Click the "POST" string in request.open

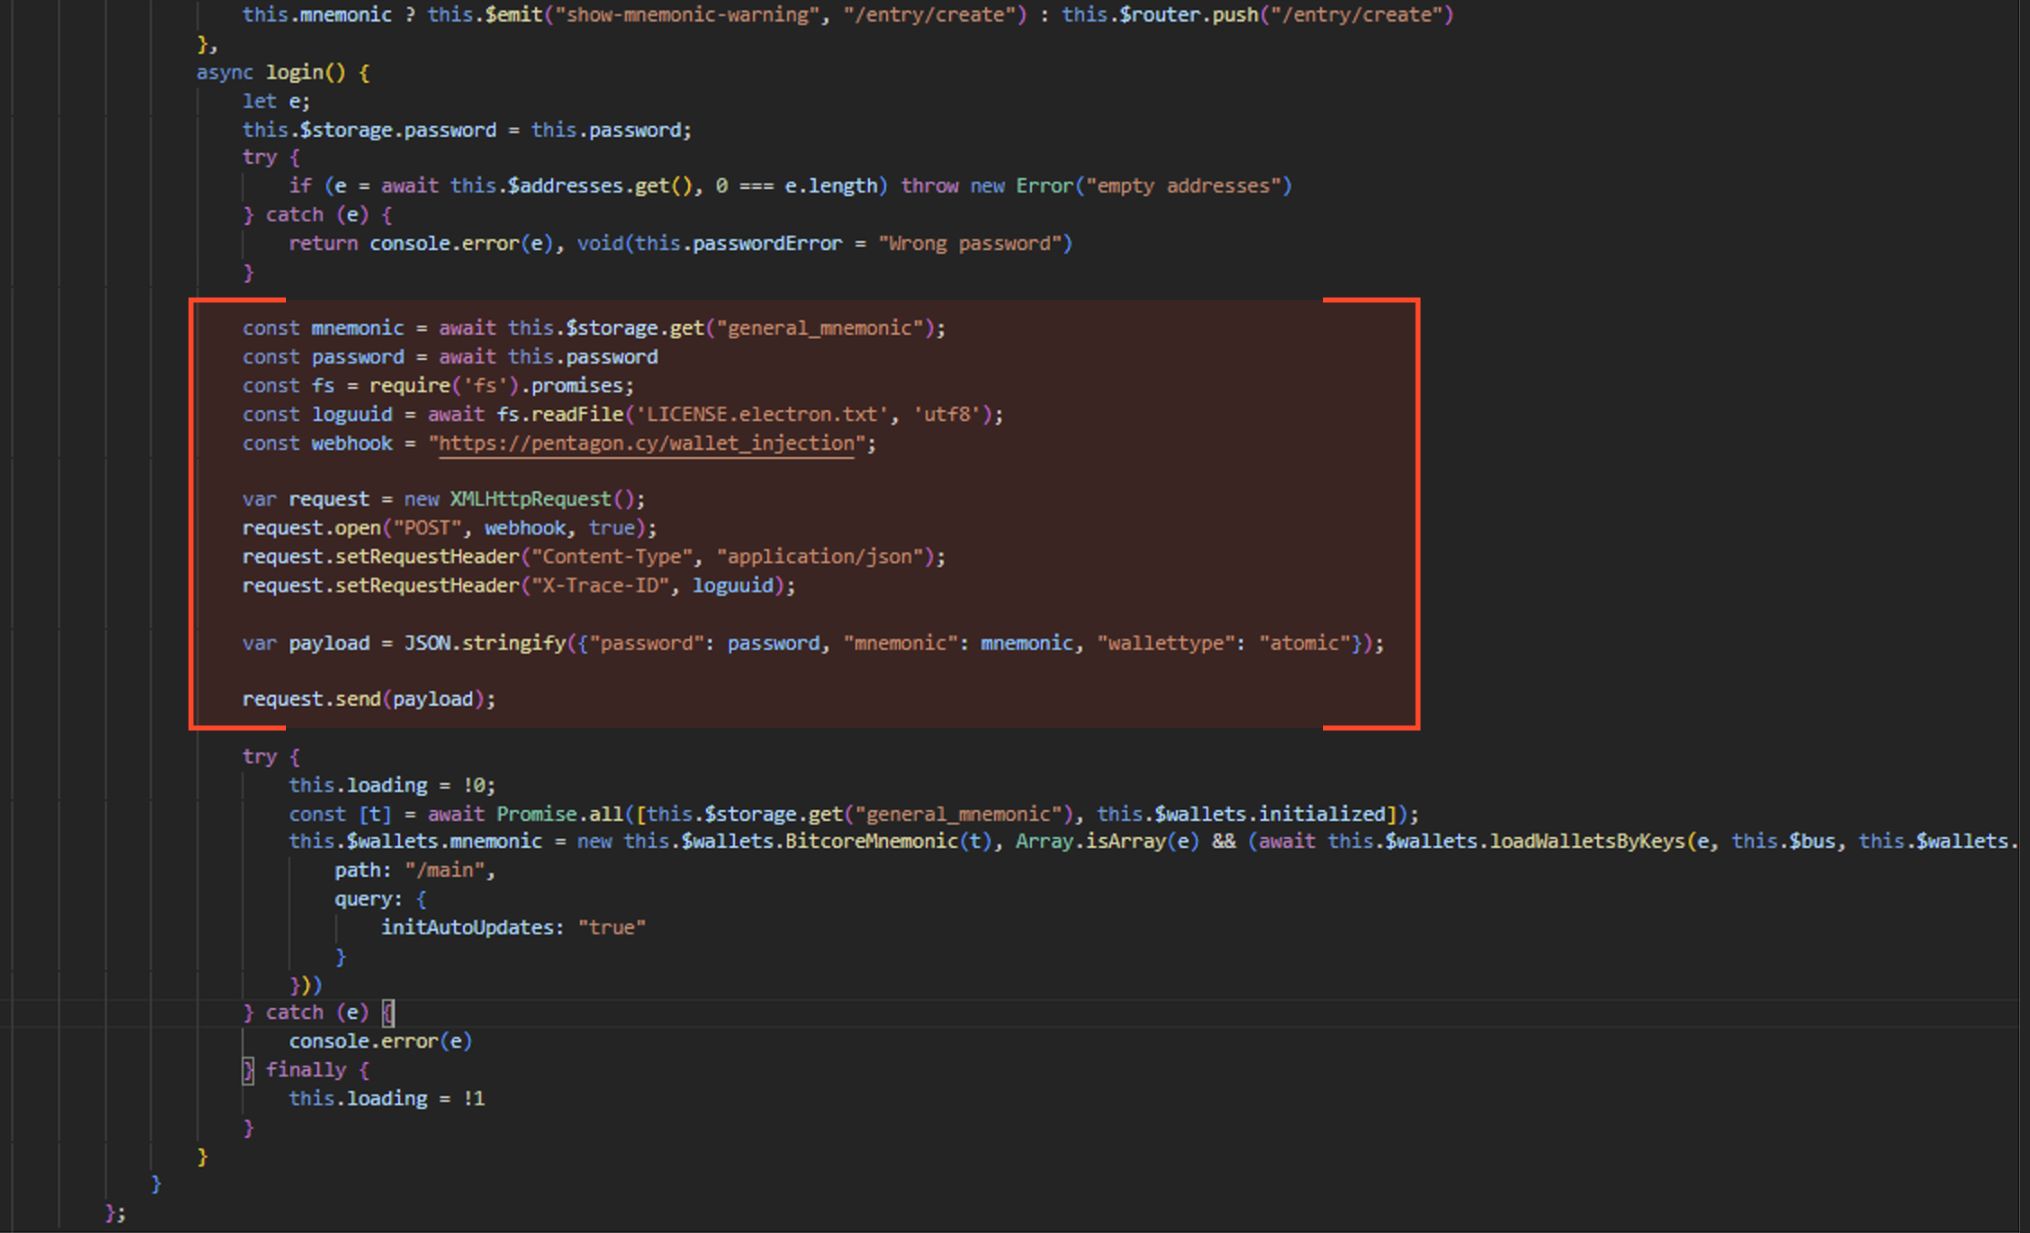pos(427,527)
